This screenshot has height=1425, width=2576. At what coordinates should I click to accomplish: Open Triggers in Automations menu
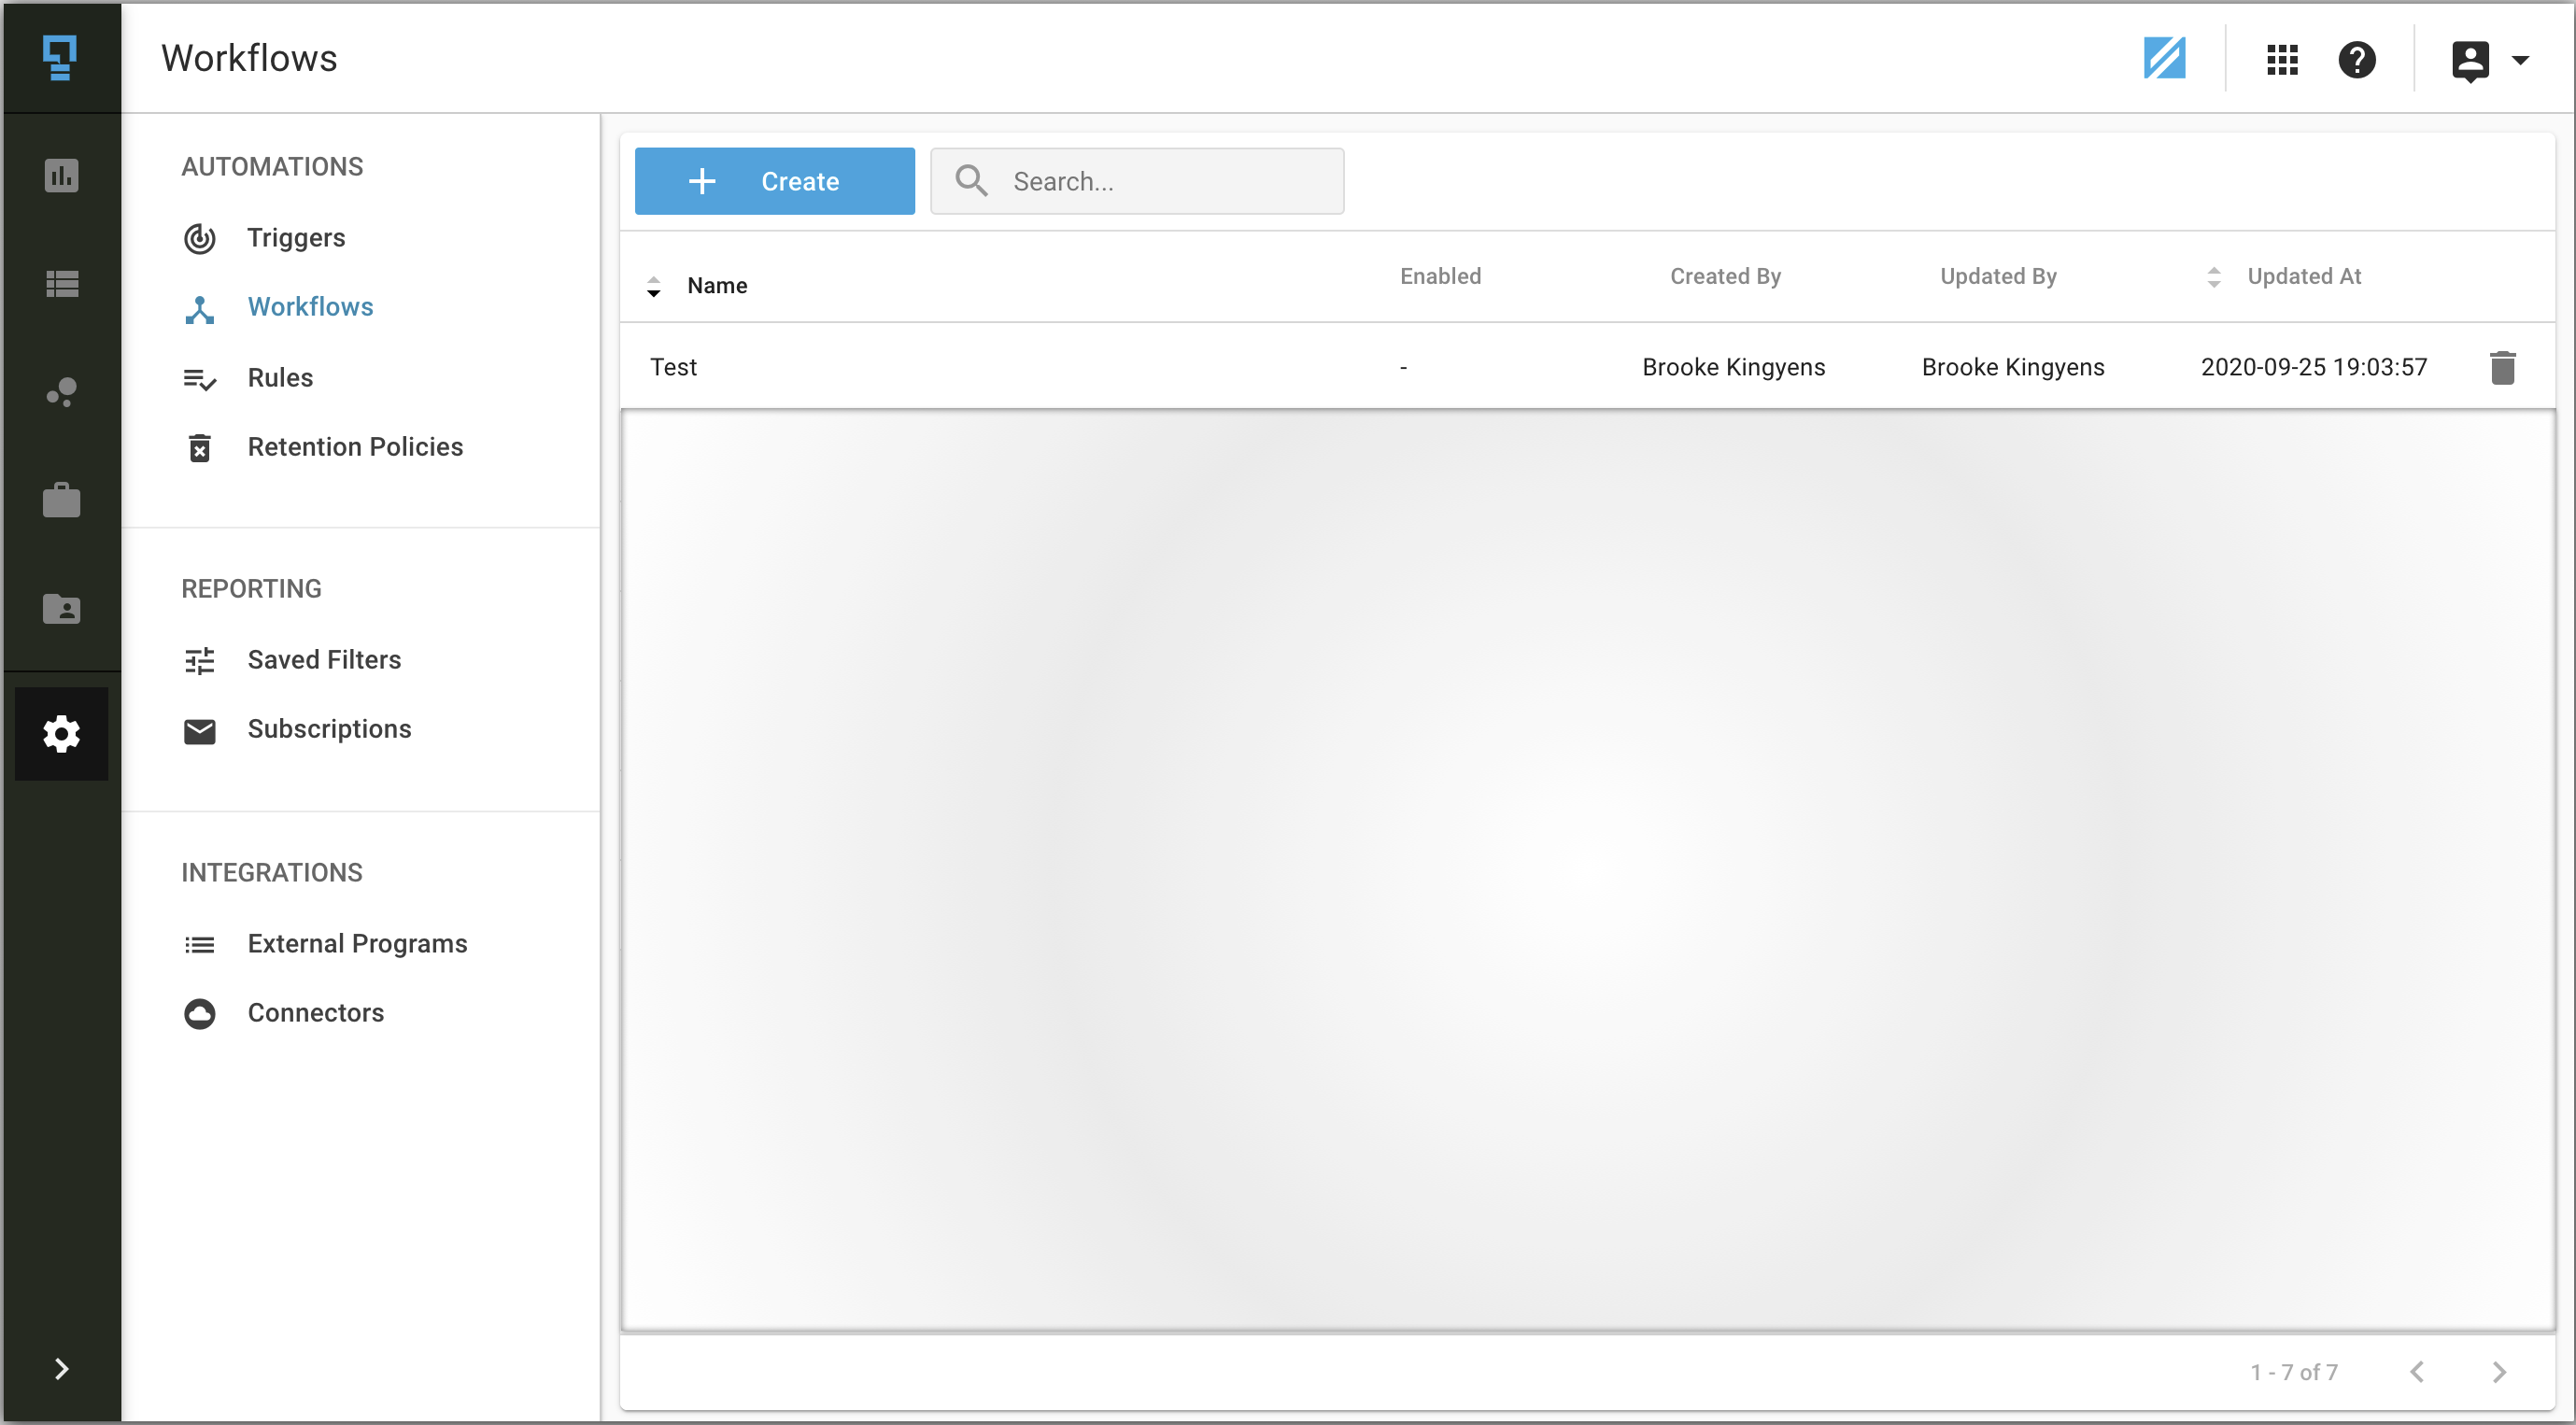point(296,238)
